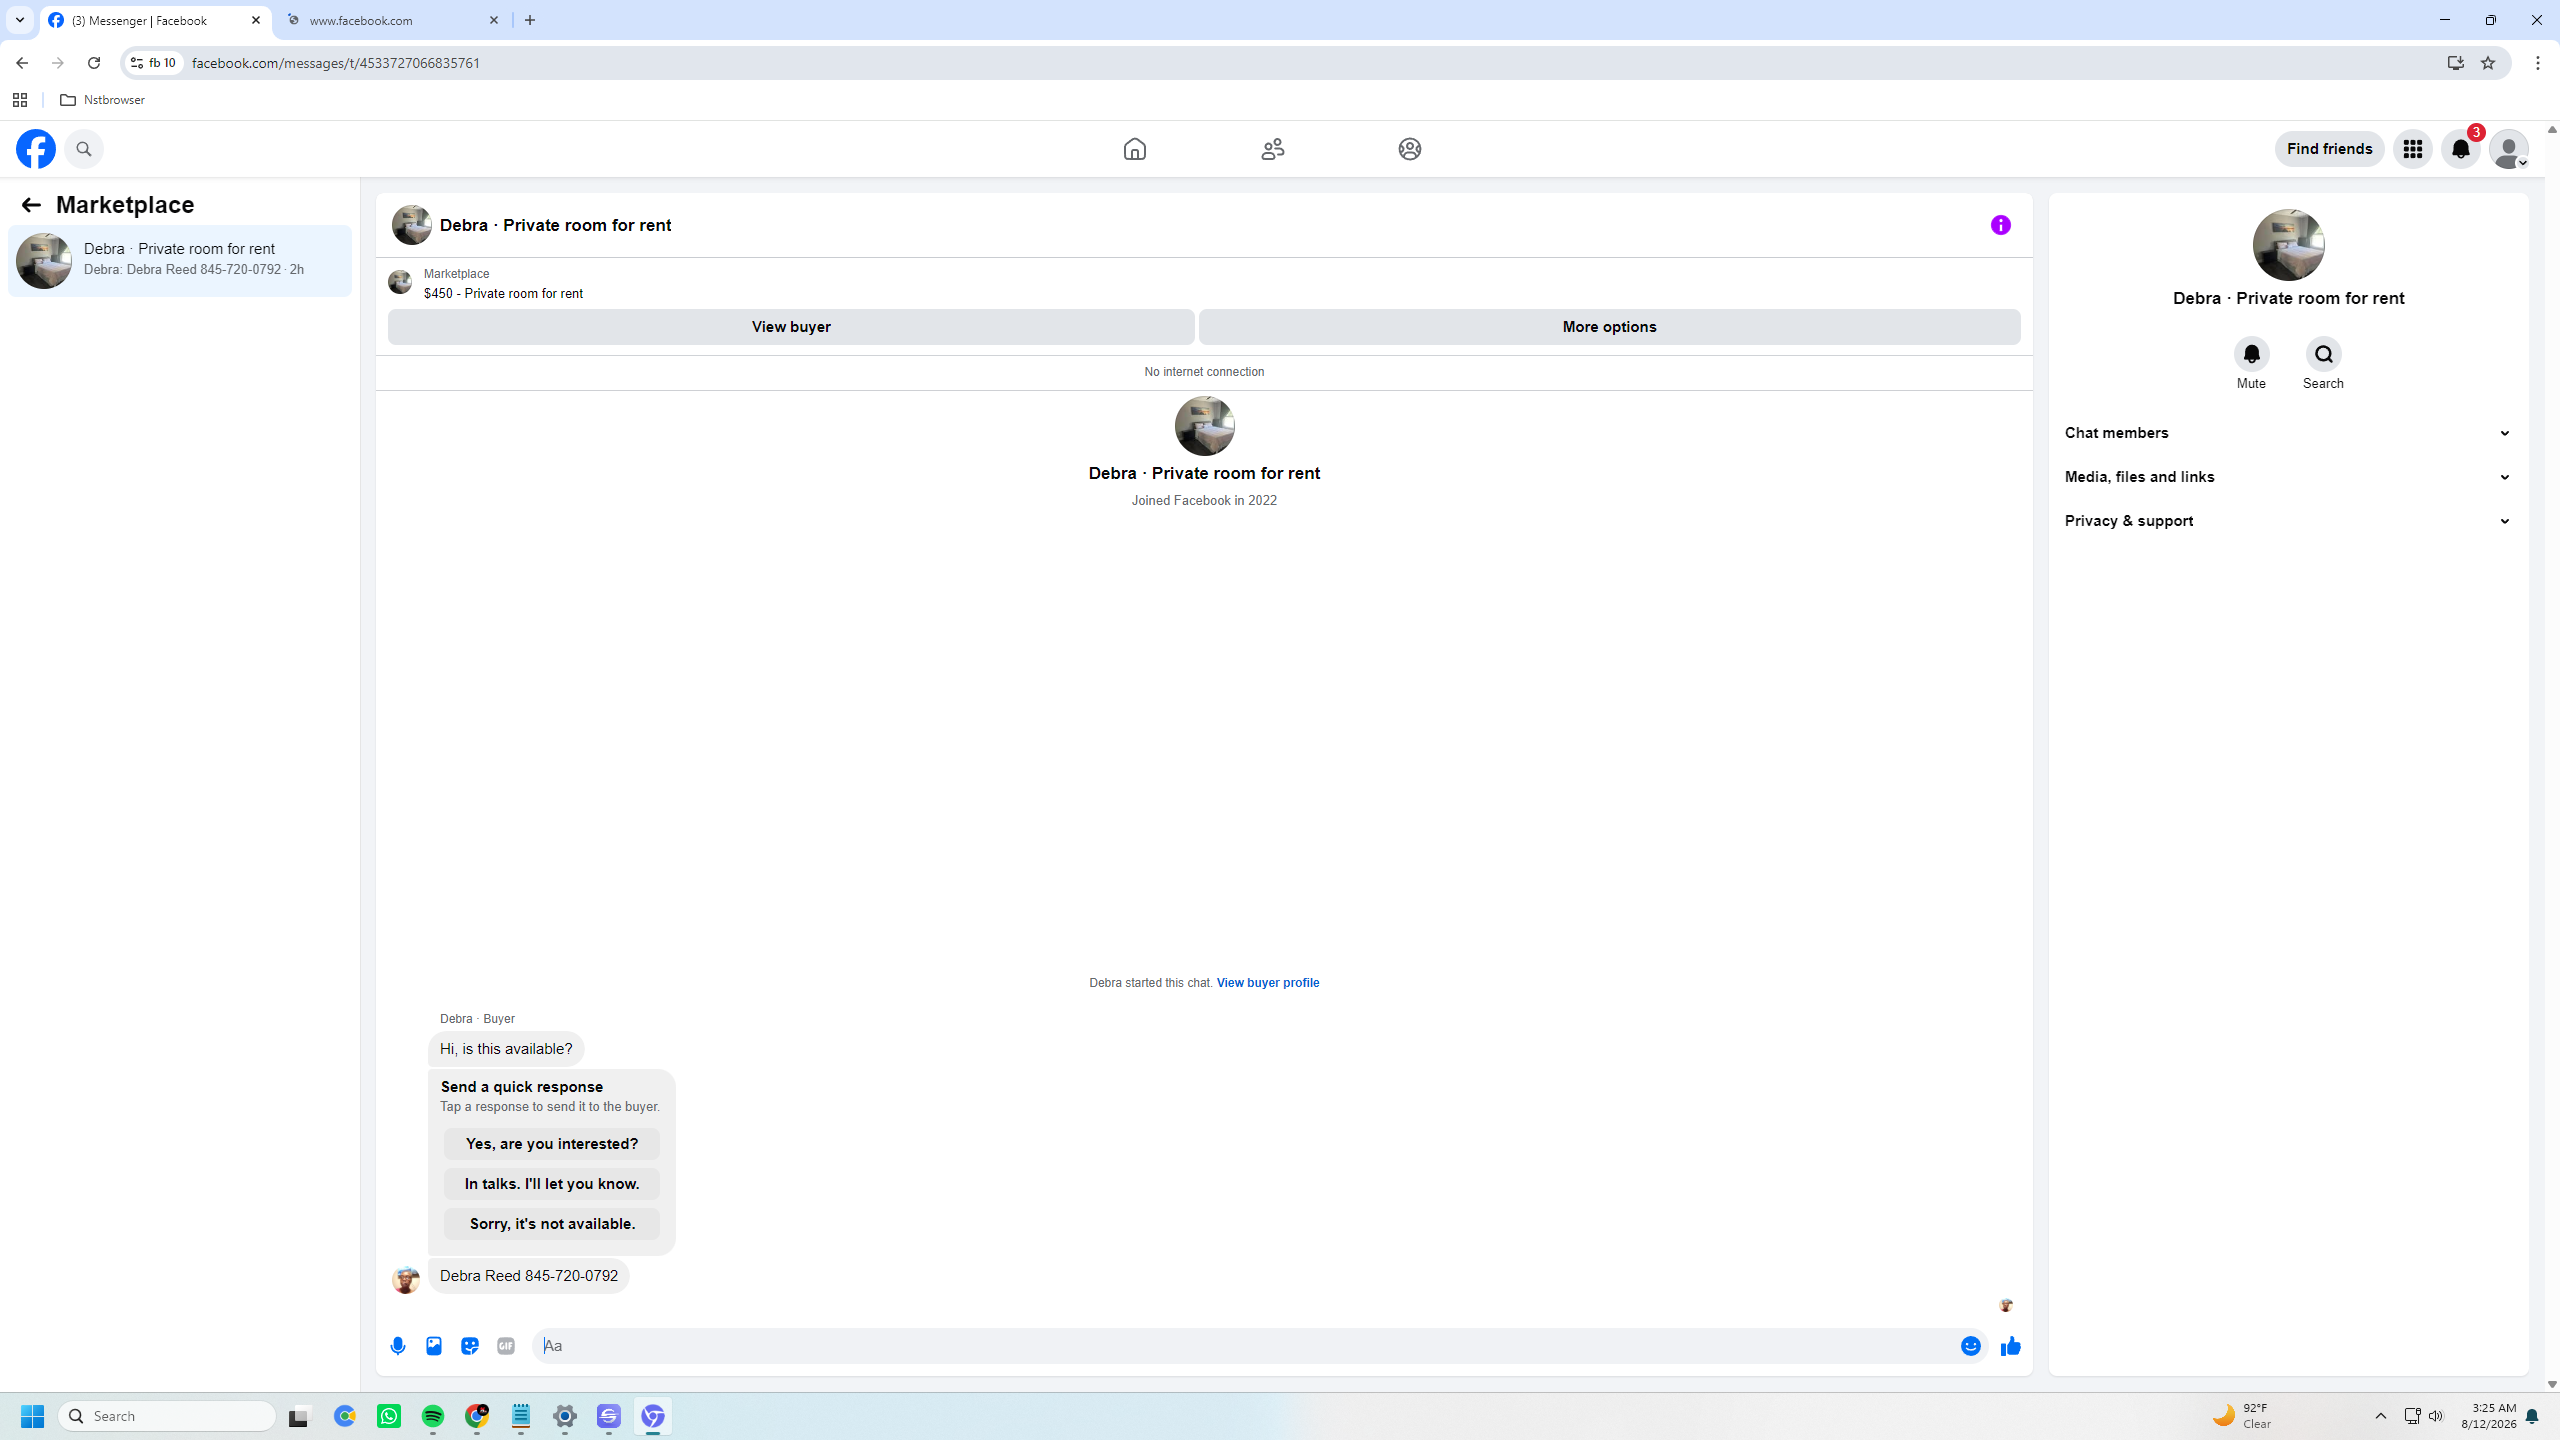Screen dimensions: 2560x1440
Task: Click the browser address bar URL
Action: [x=335, y=63]
